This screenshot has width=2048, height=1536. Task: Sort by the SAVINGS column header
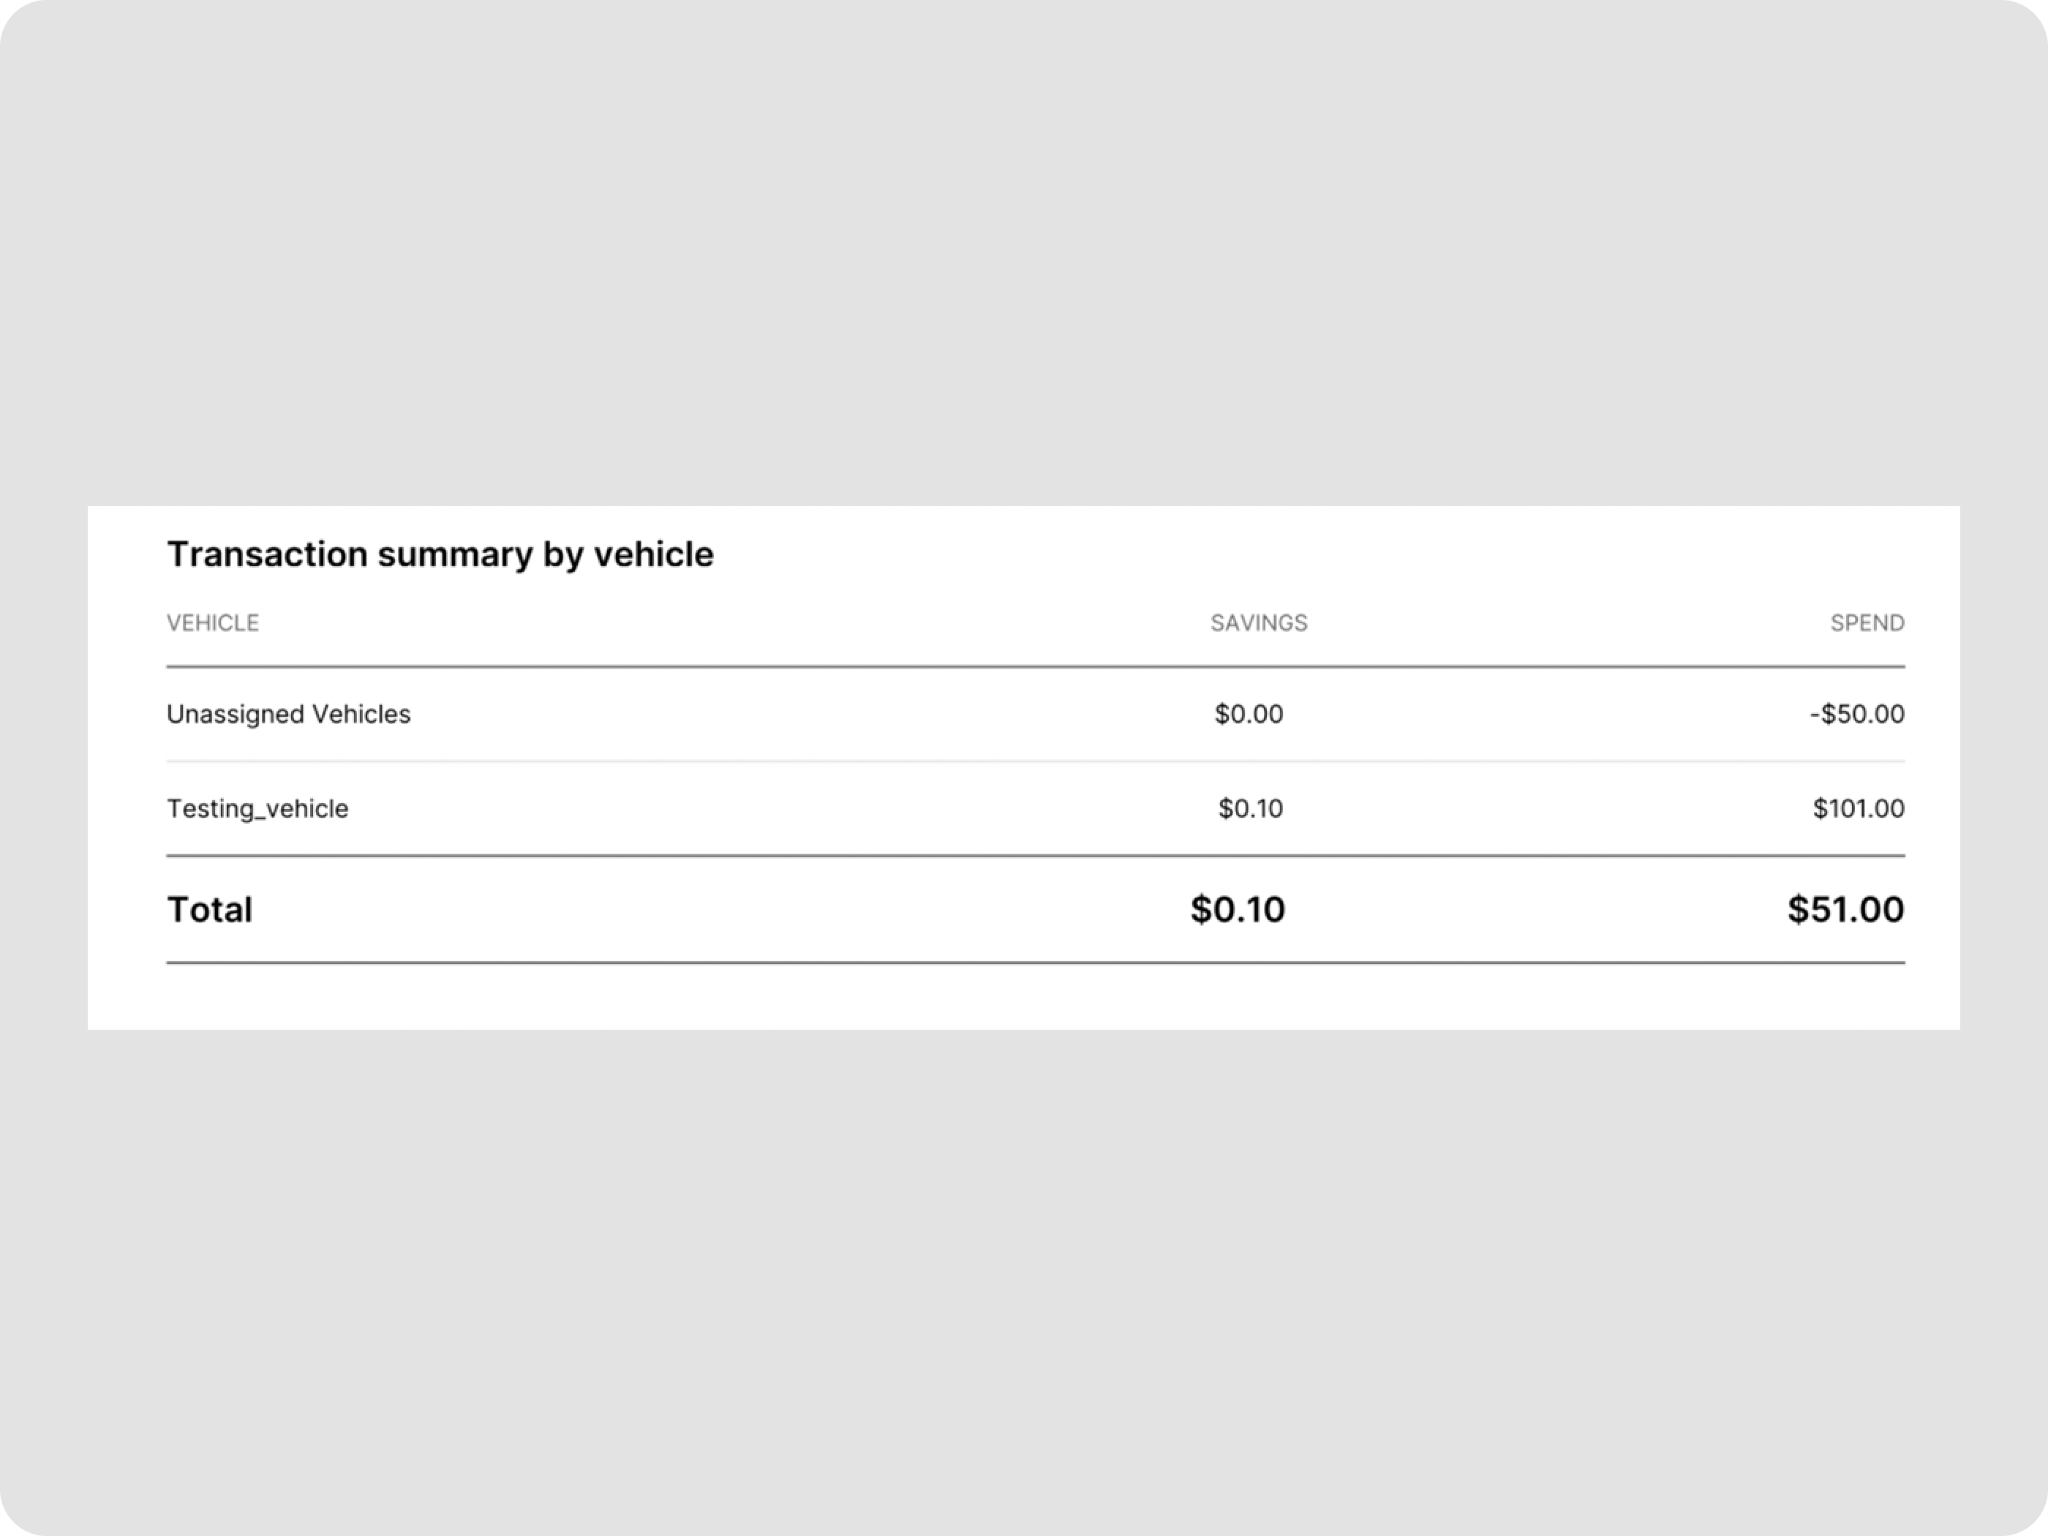(1259, 623)
